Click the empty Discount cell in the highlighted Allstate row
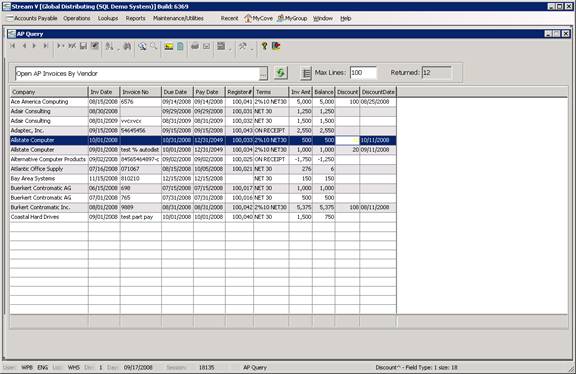This screenshot has width=576, height=374. [x=347, y=140]
